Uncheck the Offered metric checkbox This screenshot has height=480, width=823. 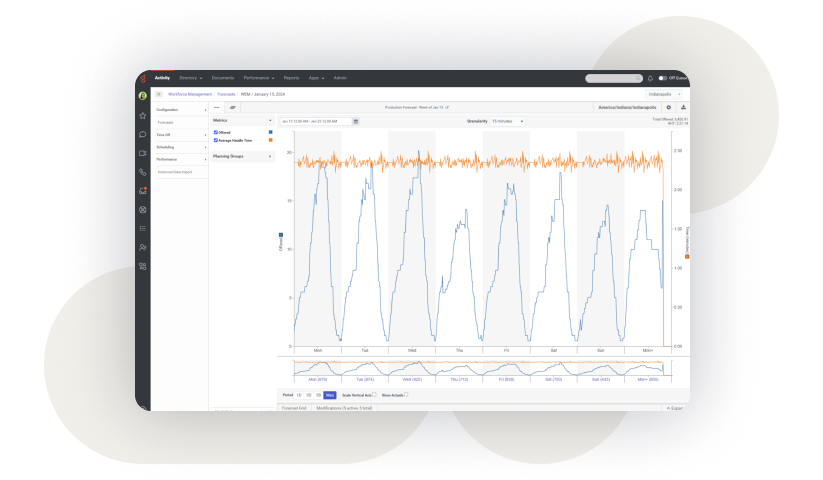click(x=216, y=132)
